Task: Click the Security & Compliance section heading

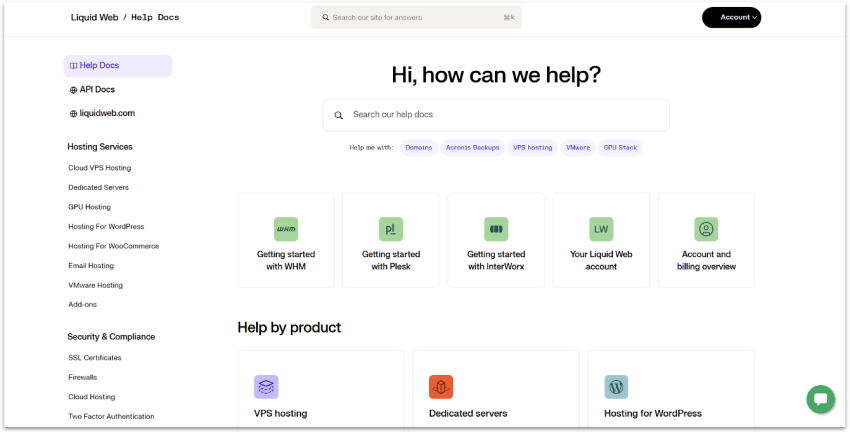Action: (x=111, y=337)
